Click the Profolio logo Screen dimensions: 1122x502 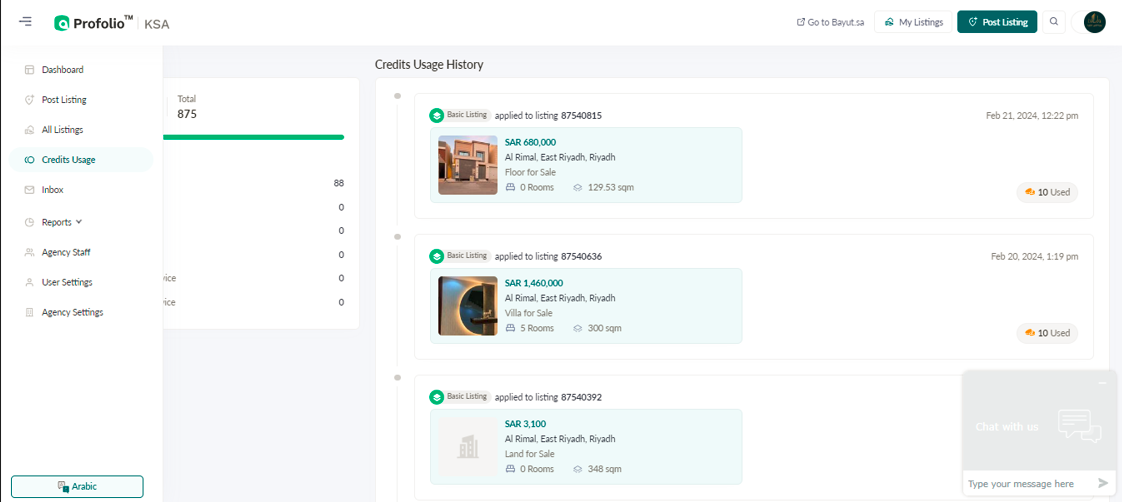click(95, 22)
